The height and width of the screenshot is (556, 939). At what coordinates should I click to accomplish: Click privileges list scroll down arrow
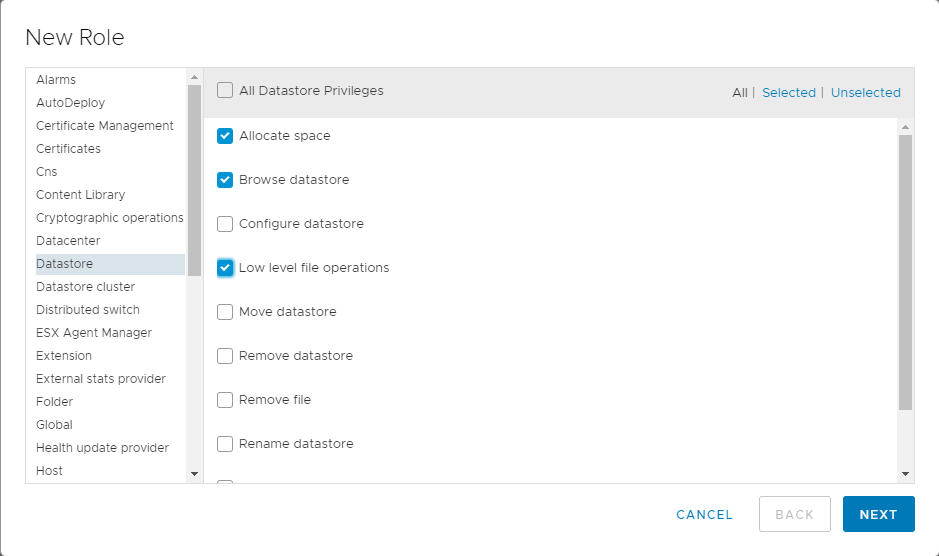click(x=905, y=473)
